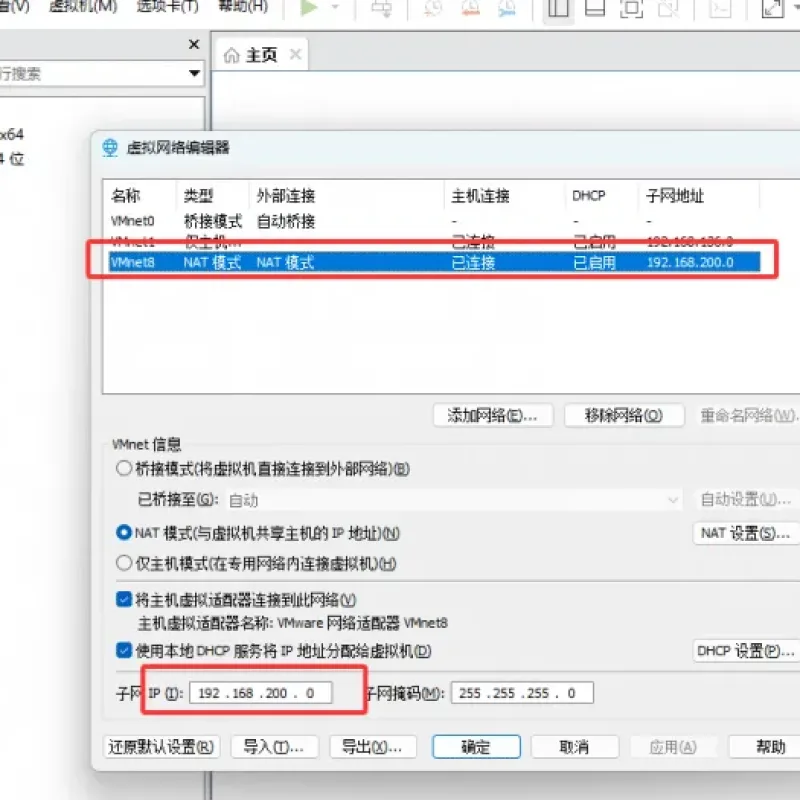This screenshot has height=800, width=800.
Task: Open the console view toolbar icon
Action: [720, 8]
